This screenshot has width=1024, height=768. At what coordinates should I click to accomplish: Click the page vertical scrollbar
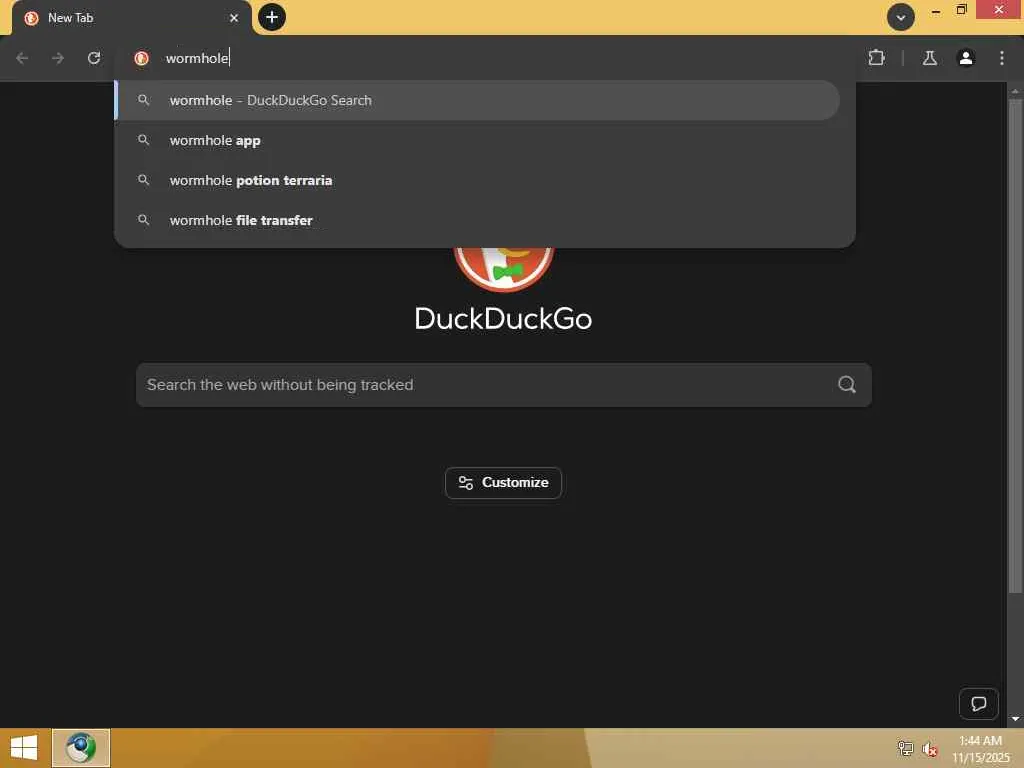(1015, 346)
